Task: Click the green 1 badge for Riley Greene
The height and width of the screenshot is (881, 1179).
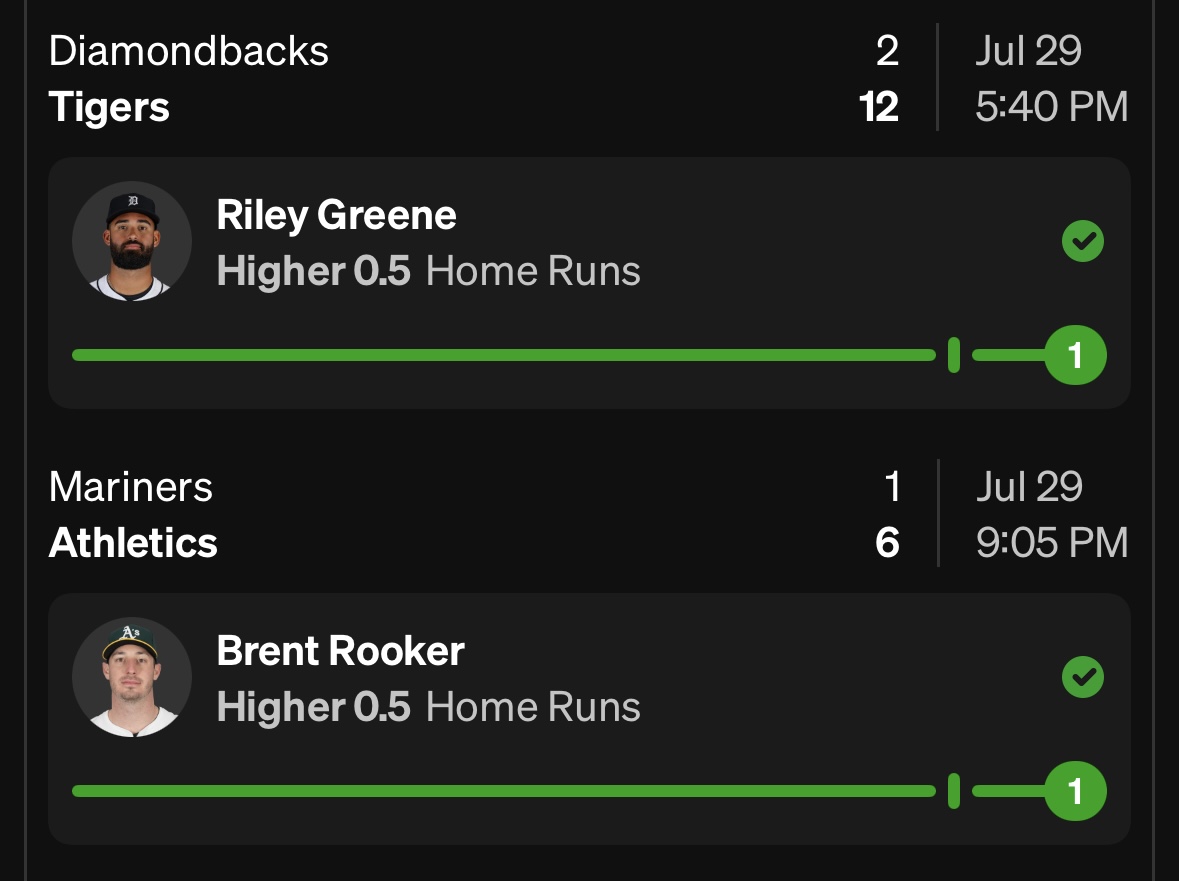Action: click(1075, 355)
